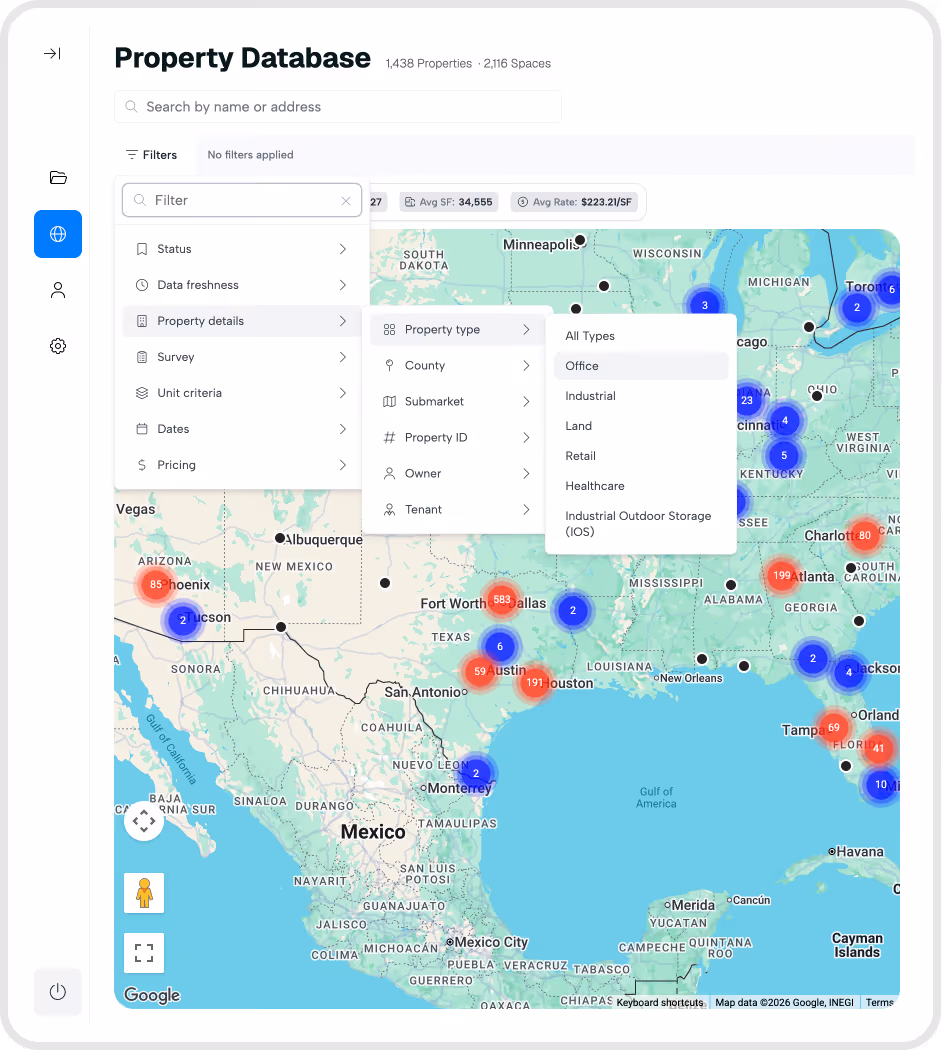Click the cluster marker 23 near Indiana
942x1050 pixels.
(x=747, y=400)
